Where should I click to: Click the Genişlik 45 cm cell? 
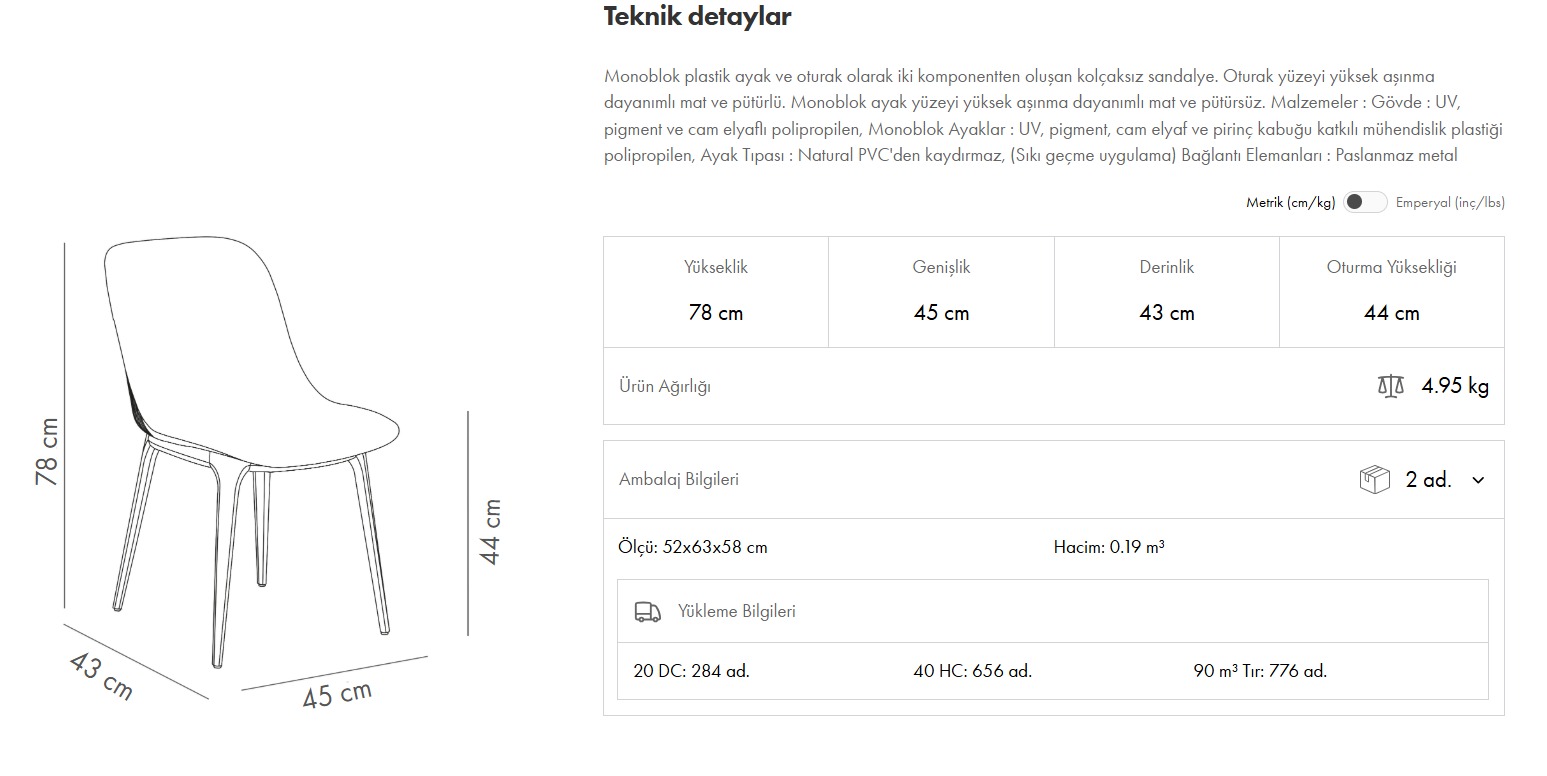[941, 291]
